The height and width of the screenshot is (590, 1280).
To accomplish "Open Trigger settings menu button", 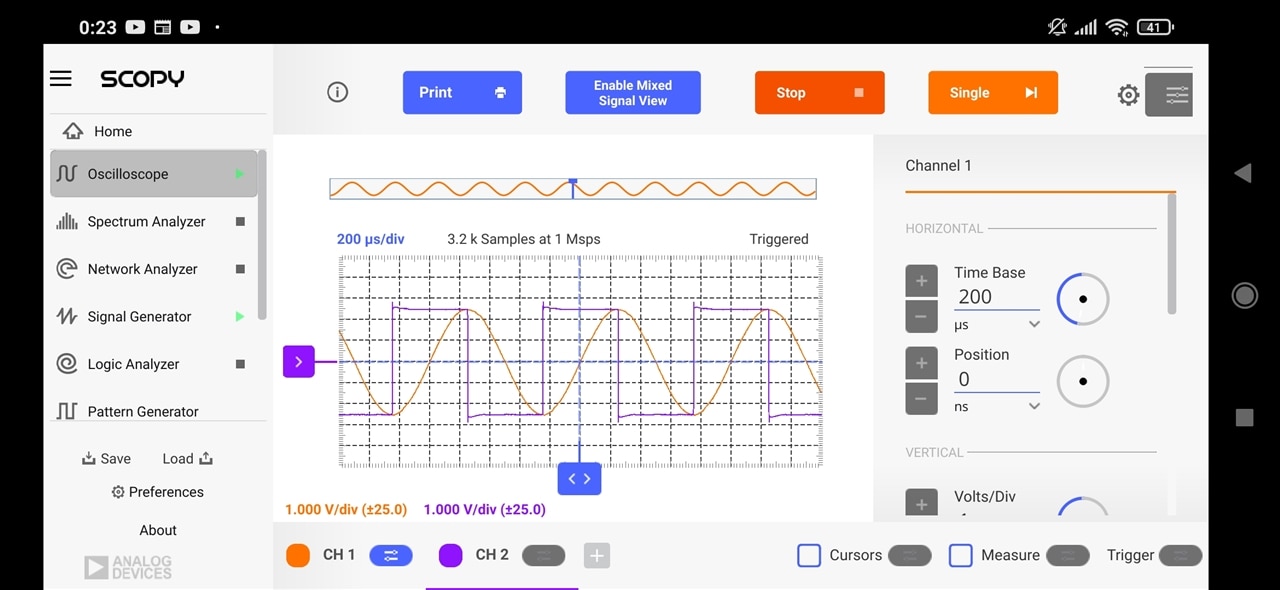I will coord(1181,555).
